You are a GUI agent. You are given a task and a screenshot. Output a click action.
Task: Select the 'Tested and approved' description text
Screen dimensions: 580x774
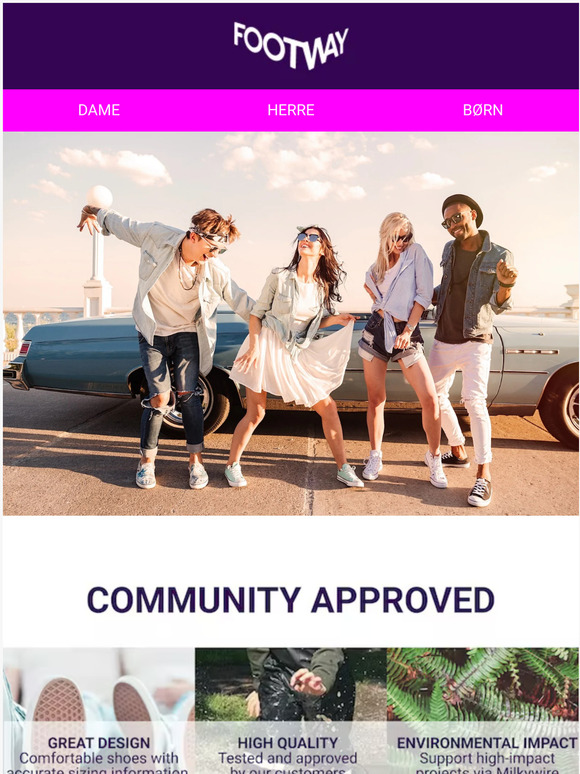(288, 758)
